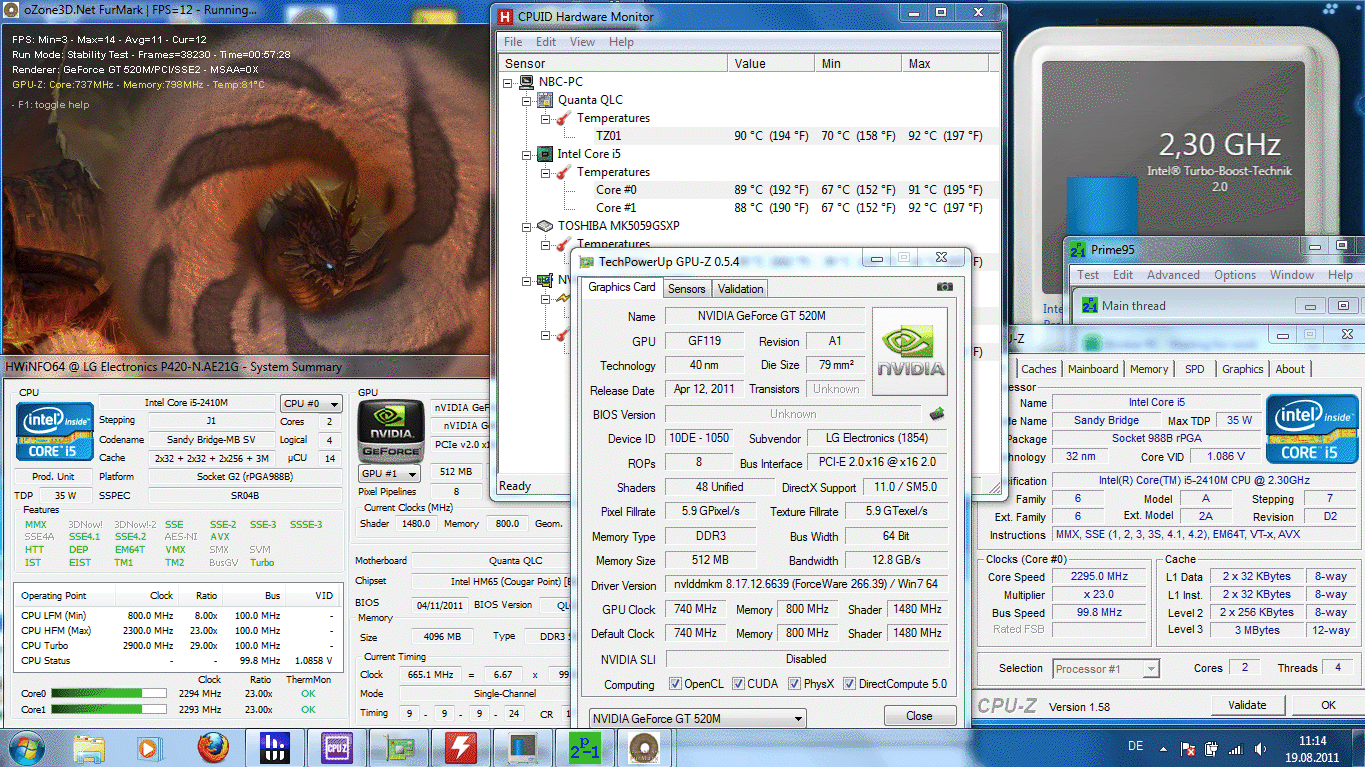This screenshot has height=767, width=1365.
Task: Toggle the CUDA checkbox in GPU-Z
Action: 738,684
